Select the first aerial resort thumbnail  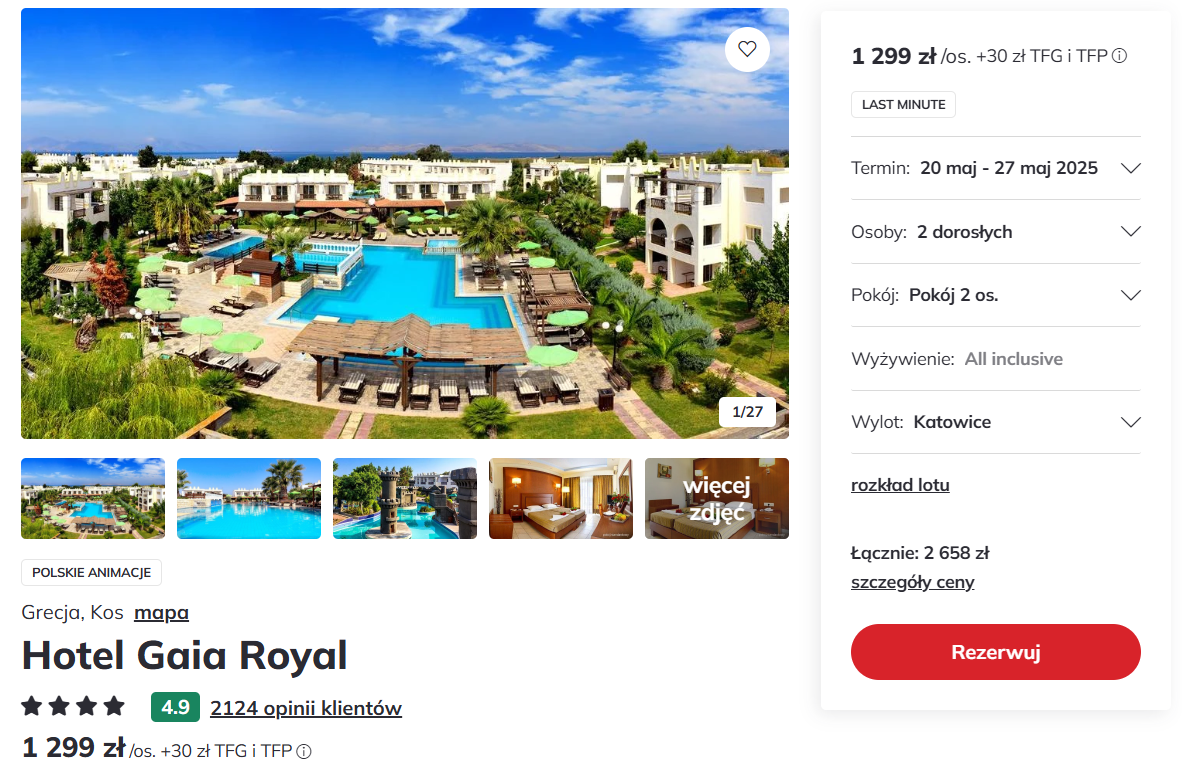coord(93,498)
